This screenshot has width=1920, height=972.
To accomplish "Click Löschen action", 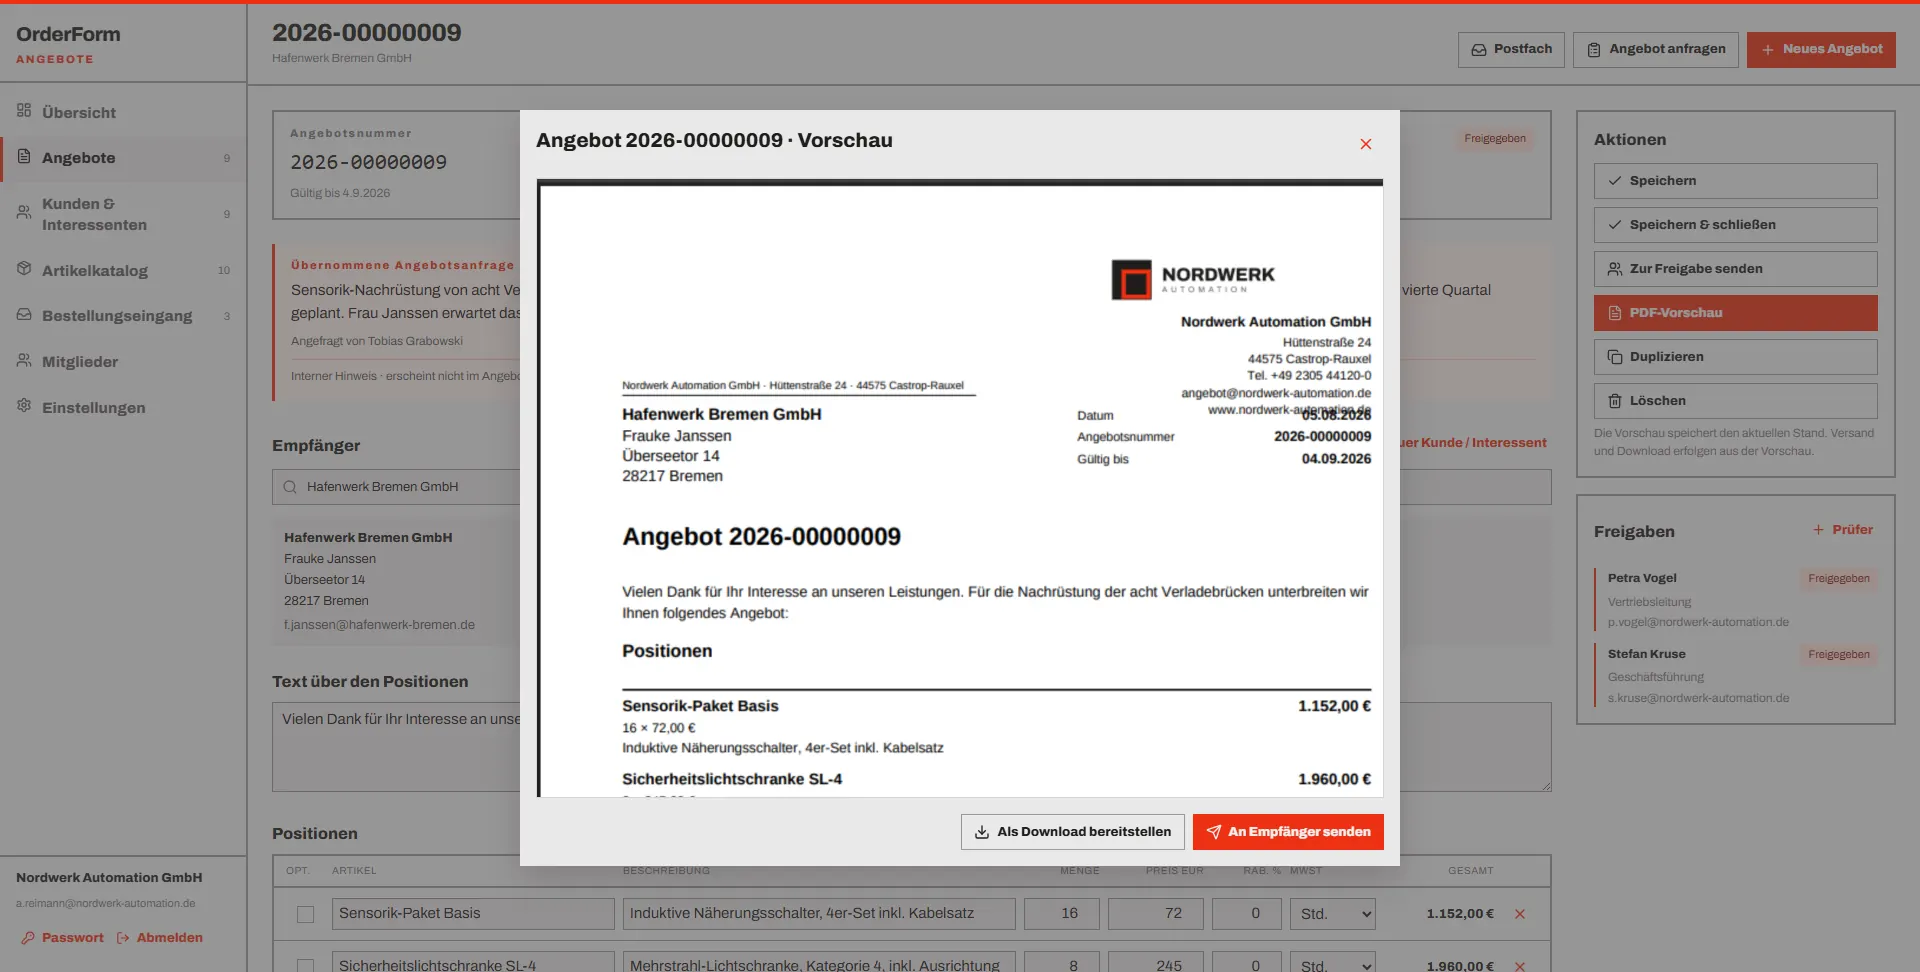I will pyautogui.click(x=1735, y=401).
